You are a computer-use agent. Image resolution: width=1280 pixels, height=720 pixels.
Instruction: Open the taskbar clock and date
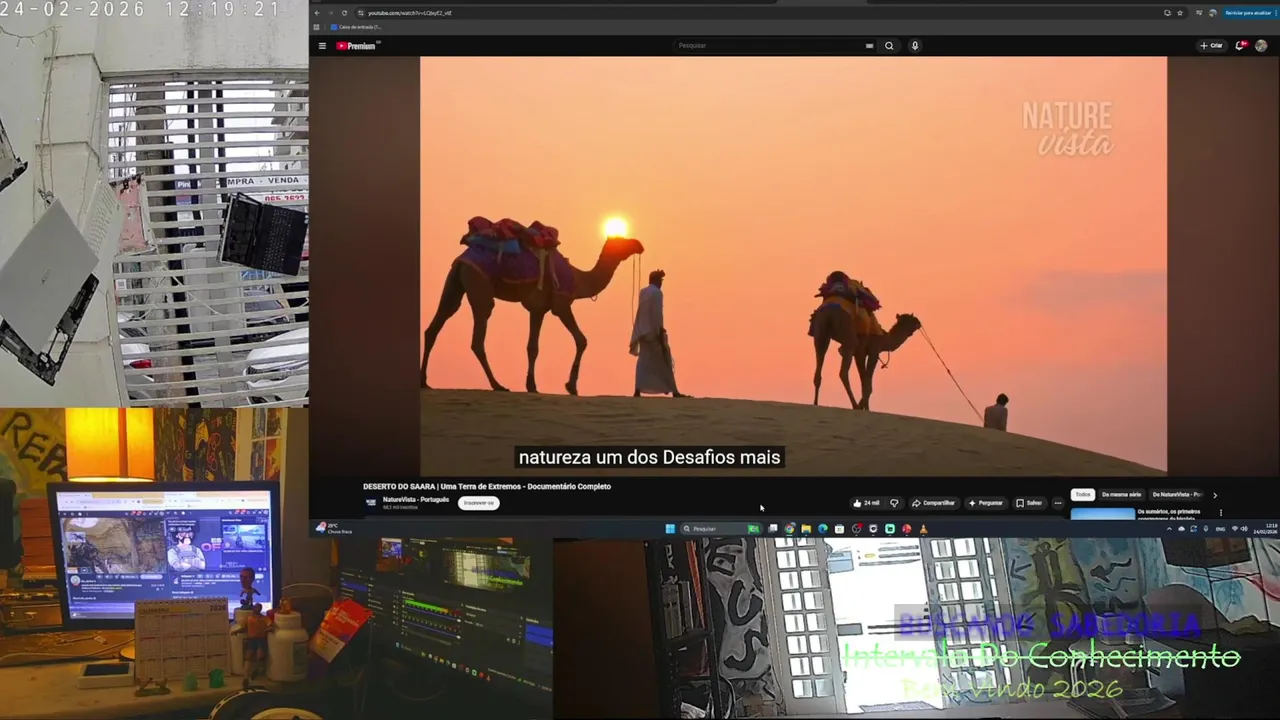[1266, 529]
